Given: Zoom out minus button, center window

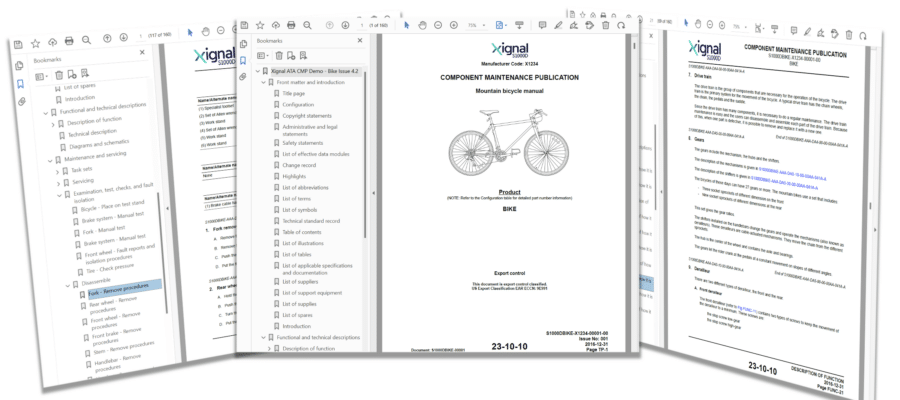Looking at the screenshot, I should pos(438,25).
